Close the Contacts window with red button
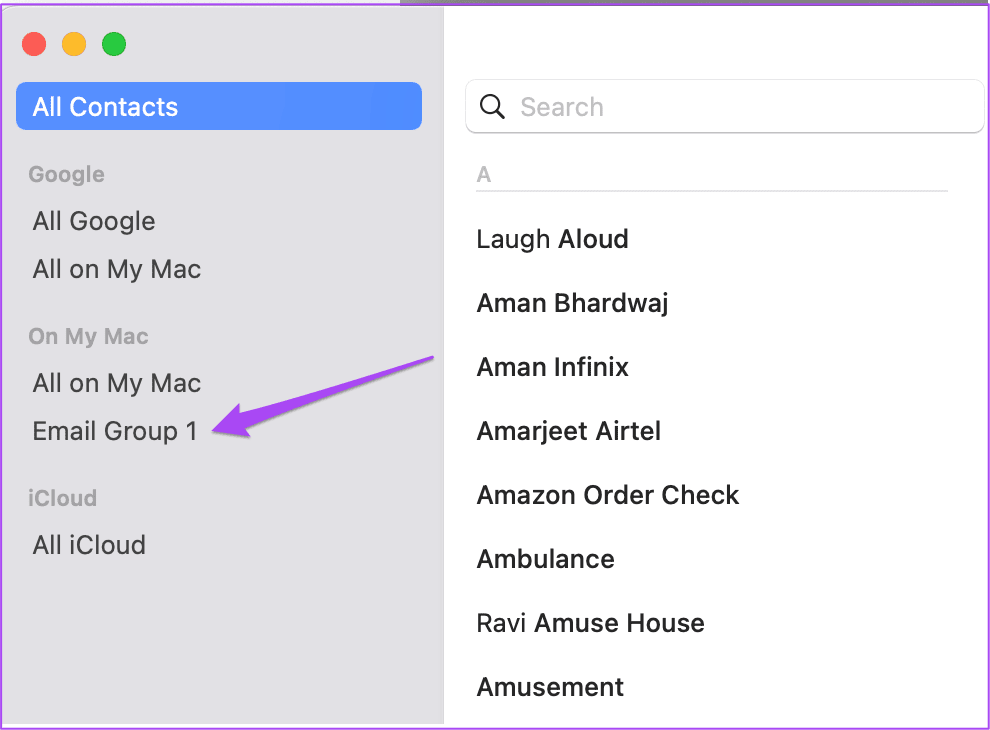 click(x=34, y=44)
